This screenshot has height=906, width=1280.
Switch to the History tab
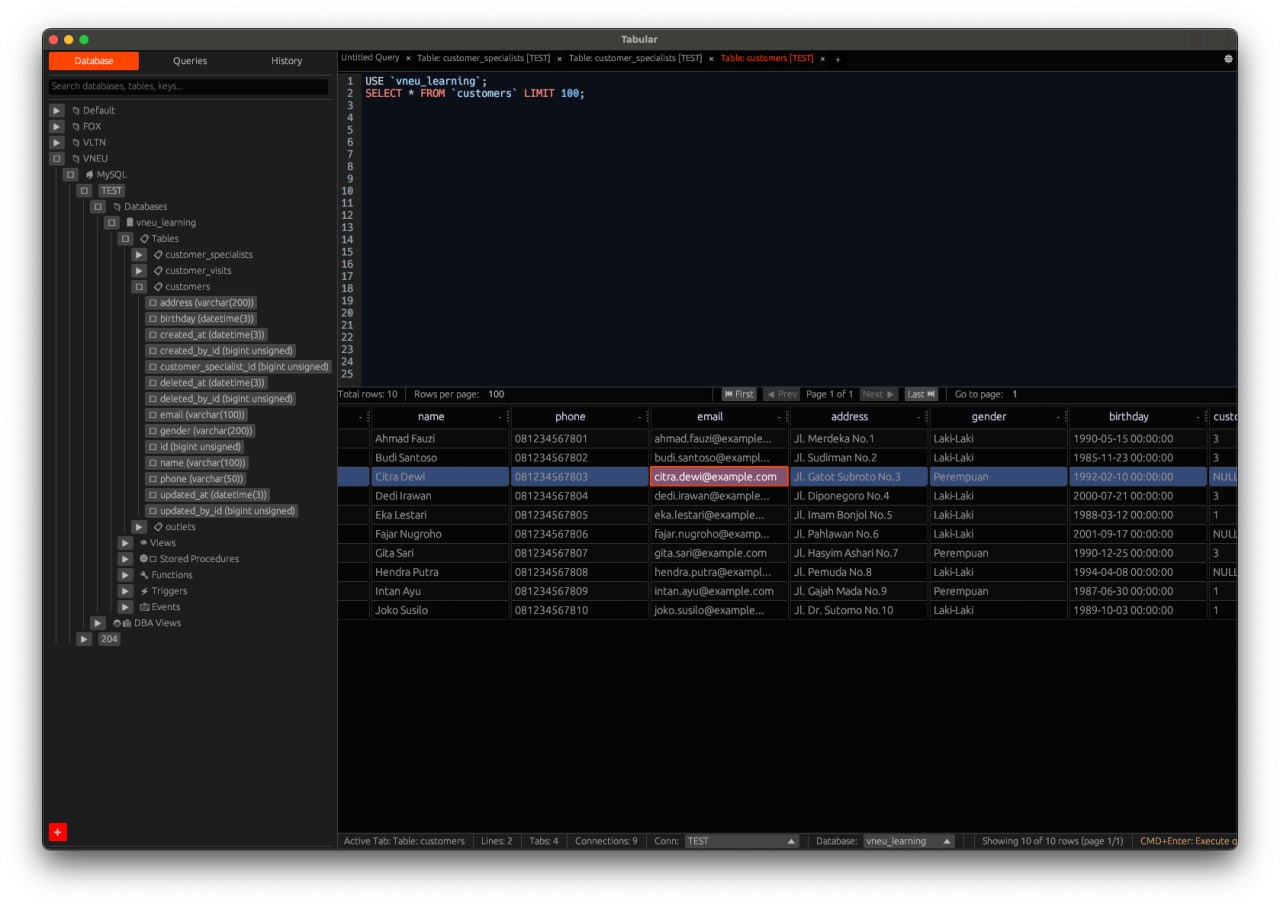tap(286, 60)
